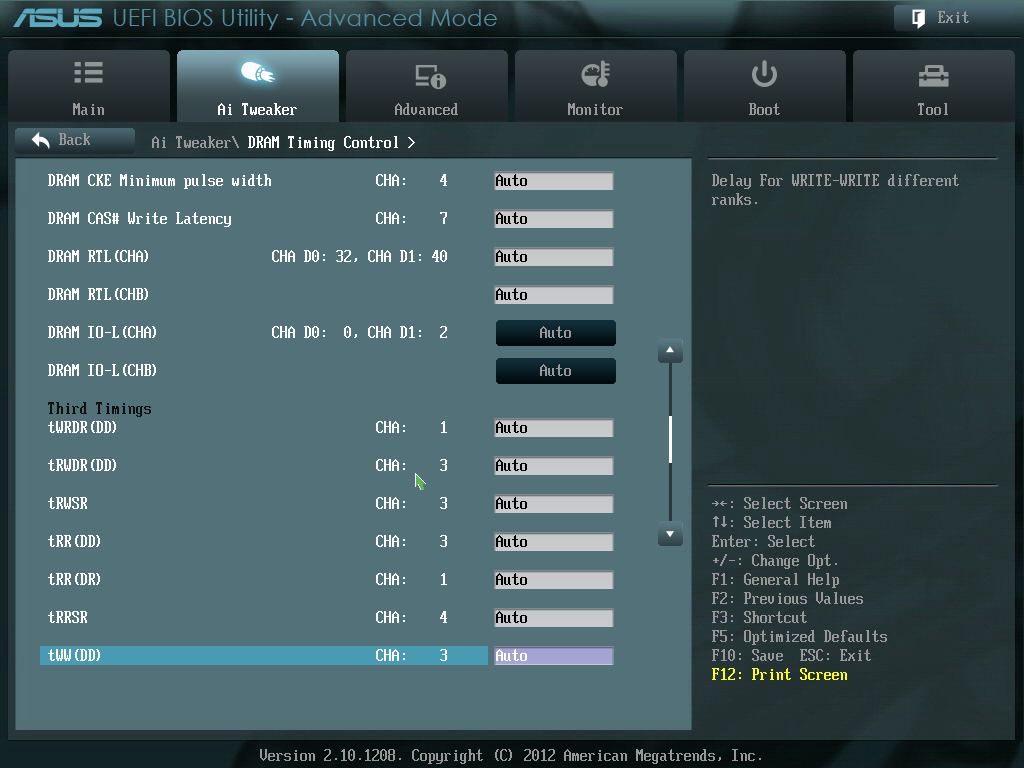
Task: Click tWRDR(DD) Auto value field
Action: click(x=554, y=428)
